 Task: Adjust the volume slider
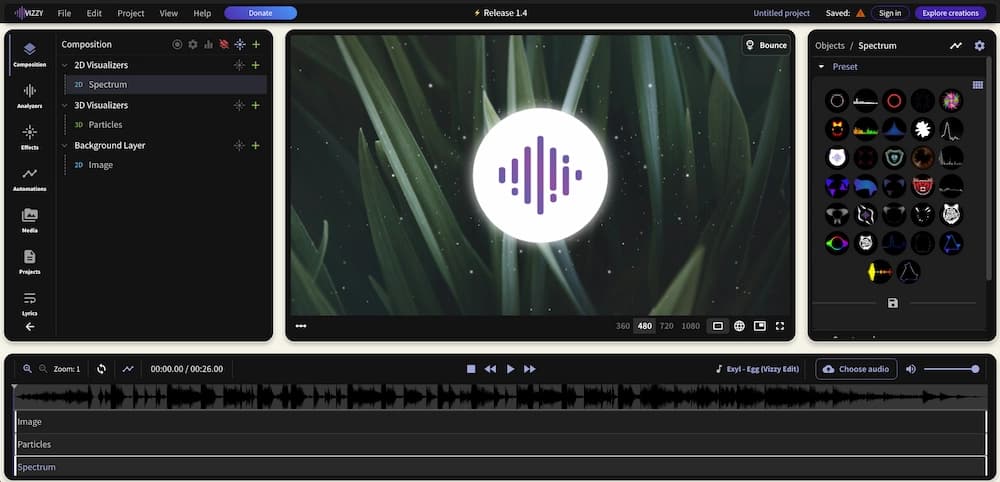point(952,369)
